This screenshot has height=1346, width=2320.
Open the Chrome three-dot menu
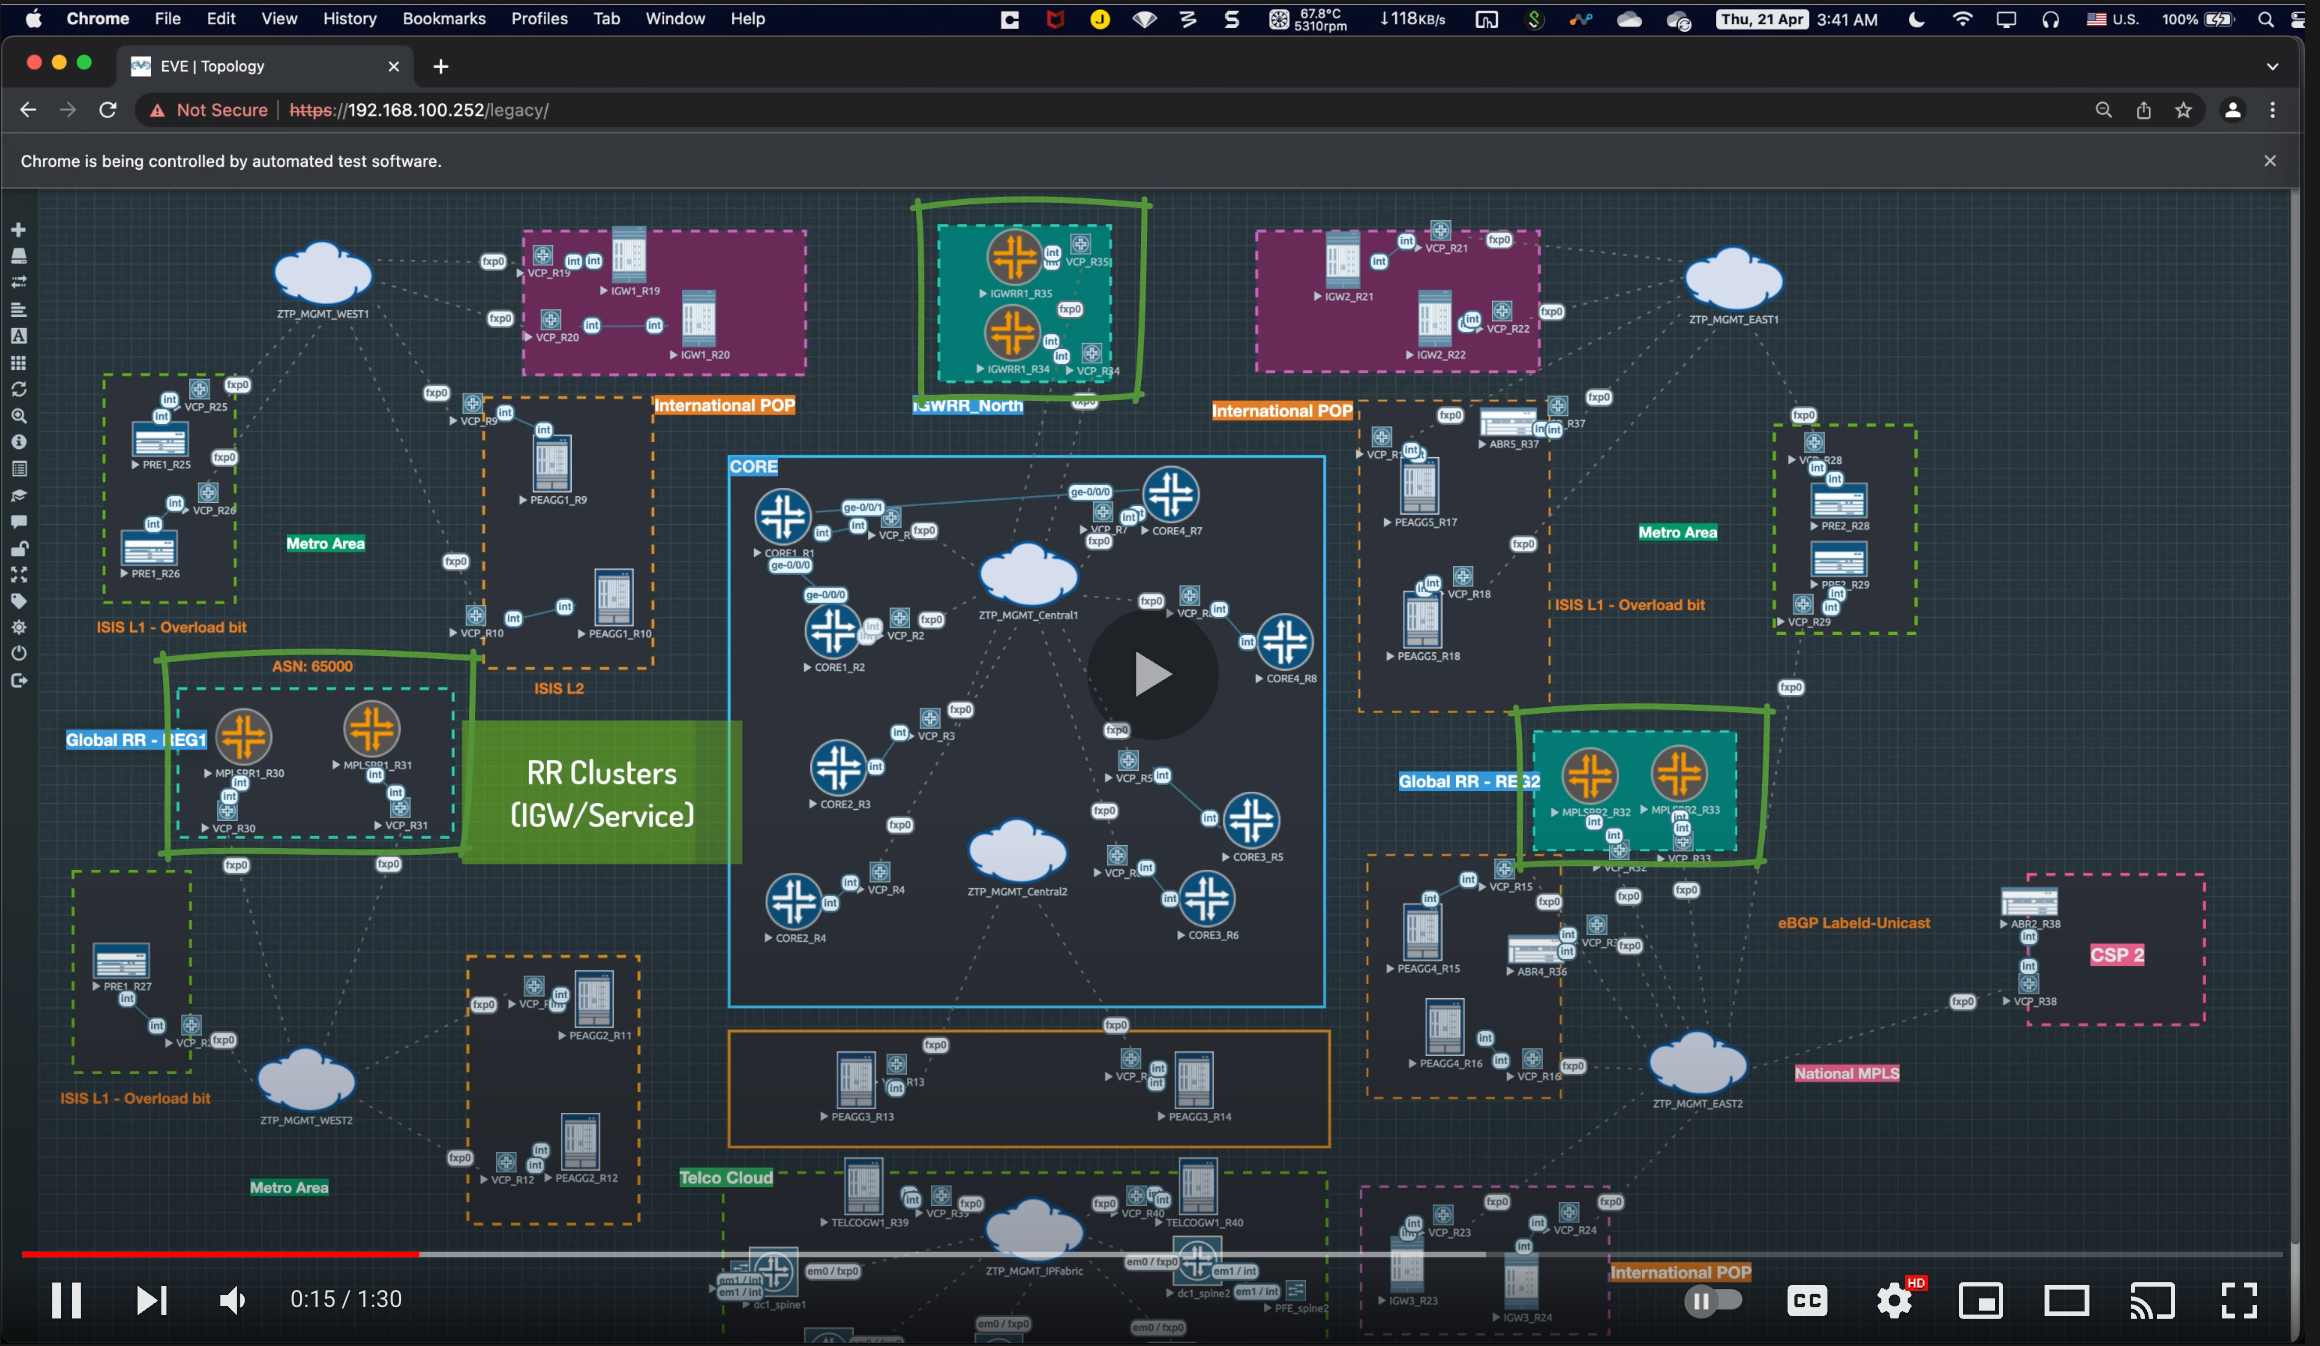click(2272, 110)
